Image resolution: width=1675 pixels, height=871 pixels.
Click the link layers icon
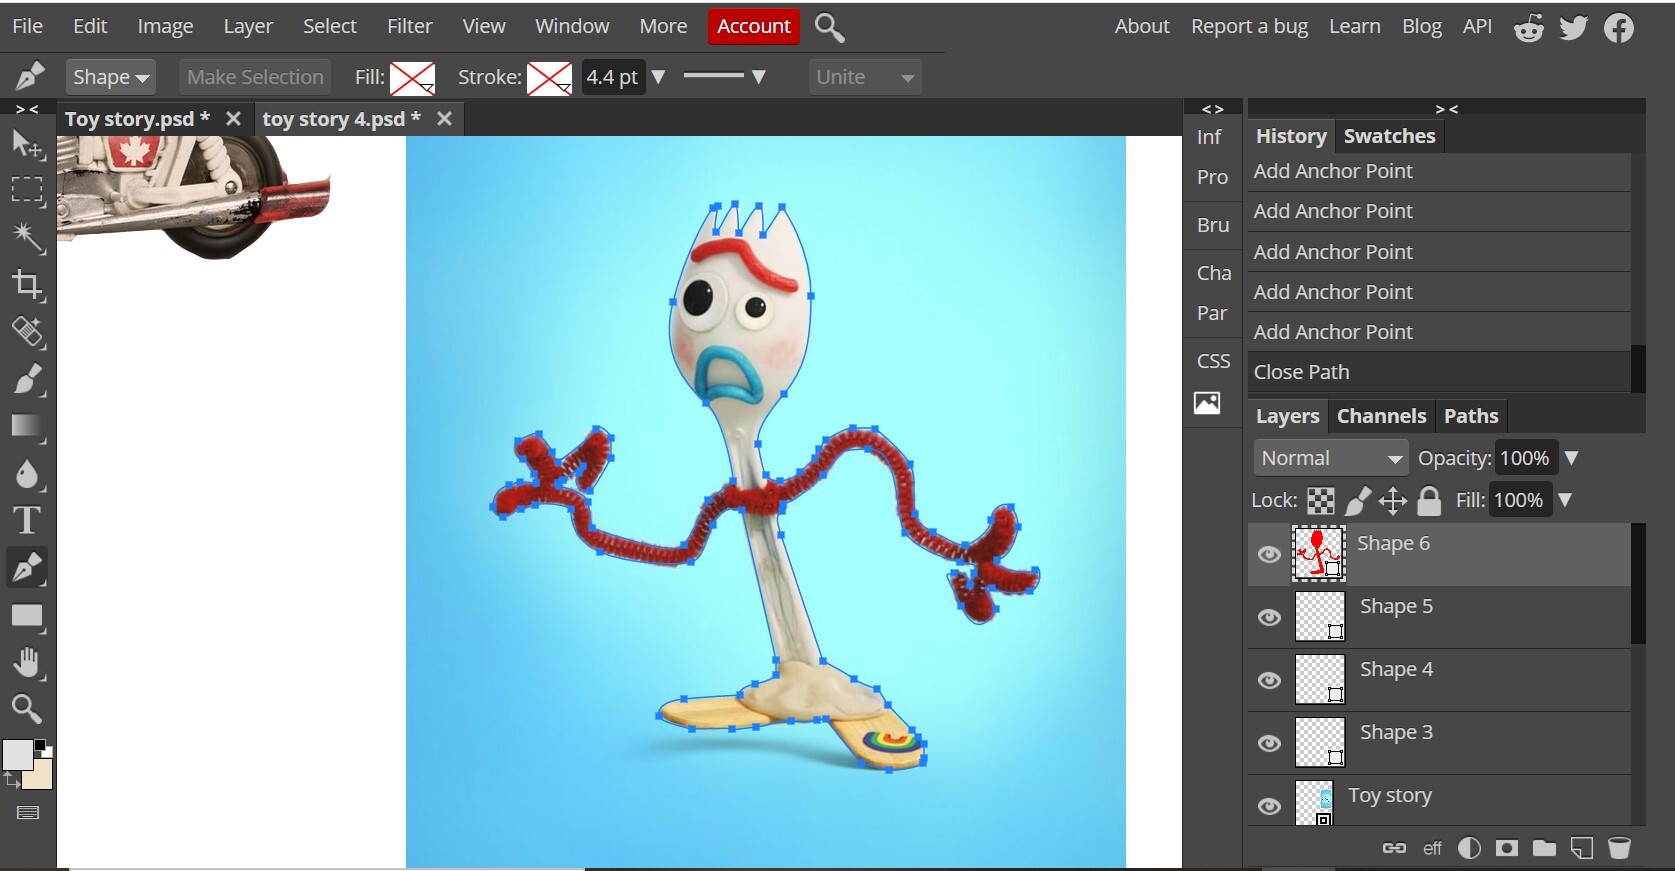(x=1394, y=848)
